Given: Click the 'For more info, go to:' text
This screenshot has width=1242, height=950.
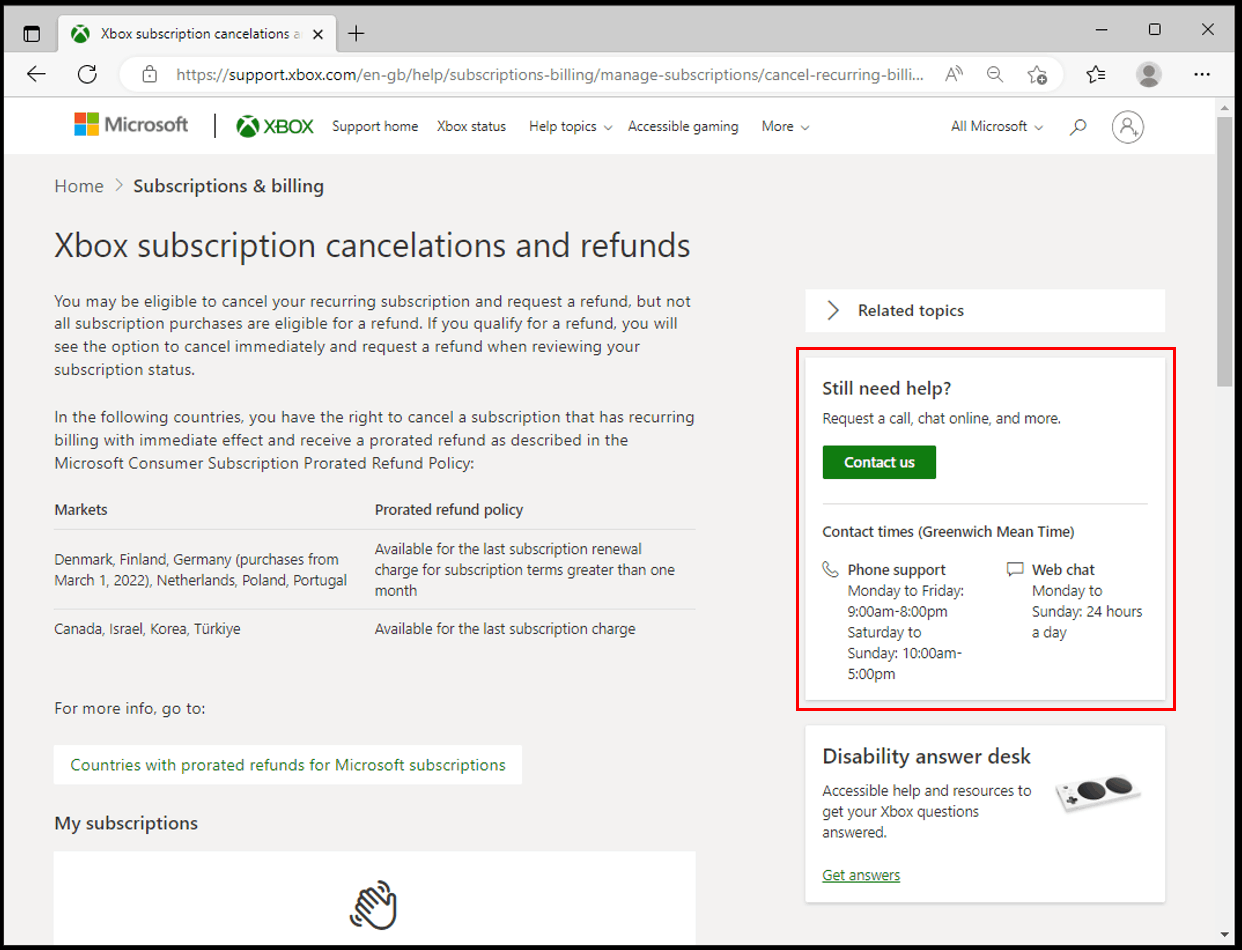Looking at the screenshot, I should click(x=129, y=708).
